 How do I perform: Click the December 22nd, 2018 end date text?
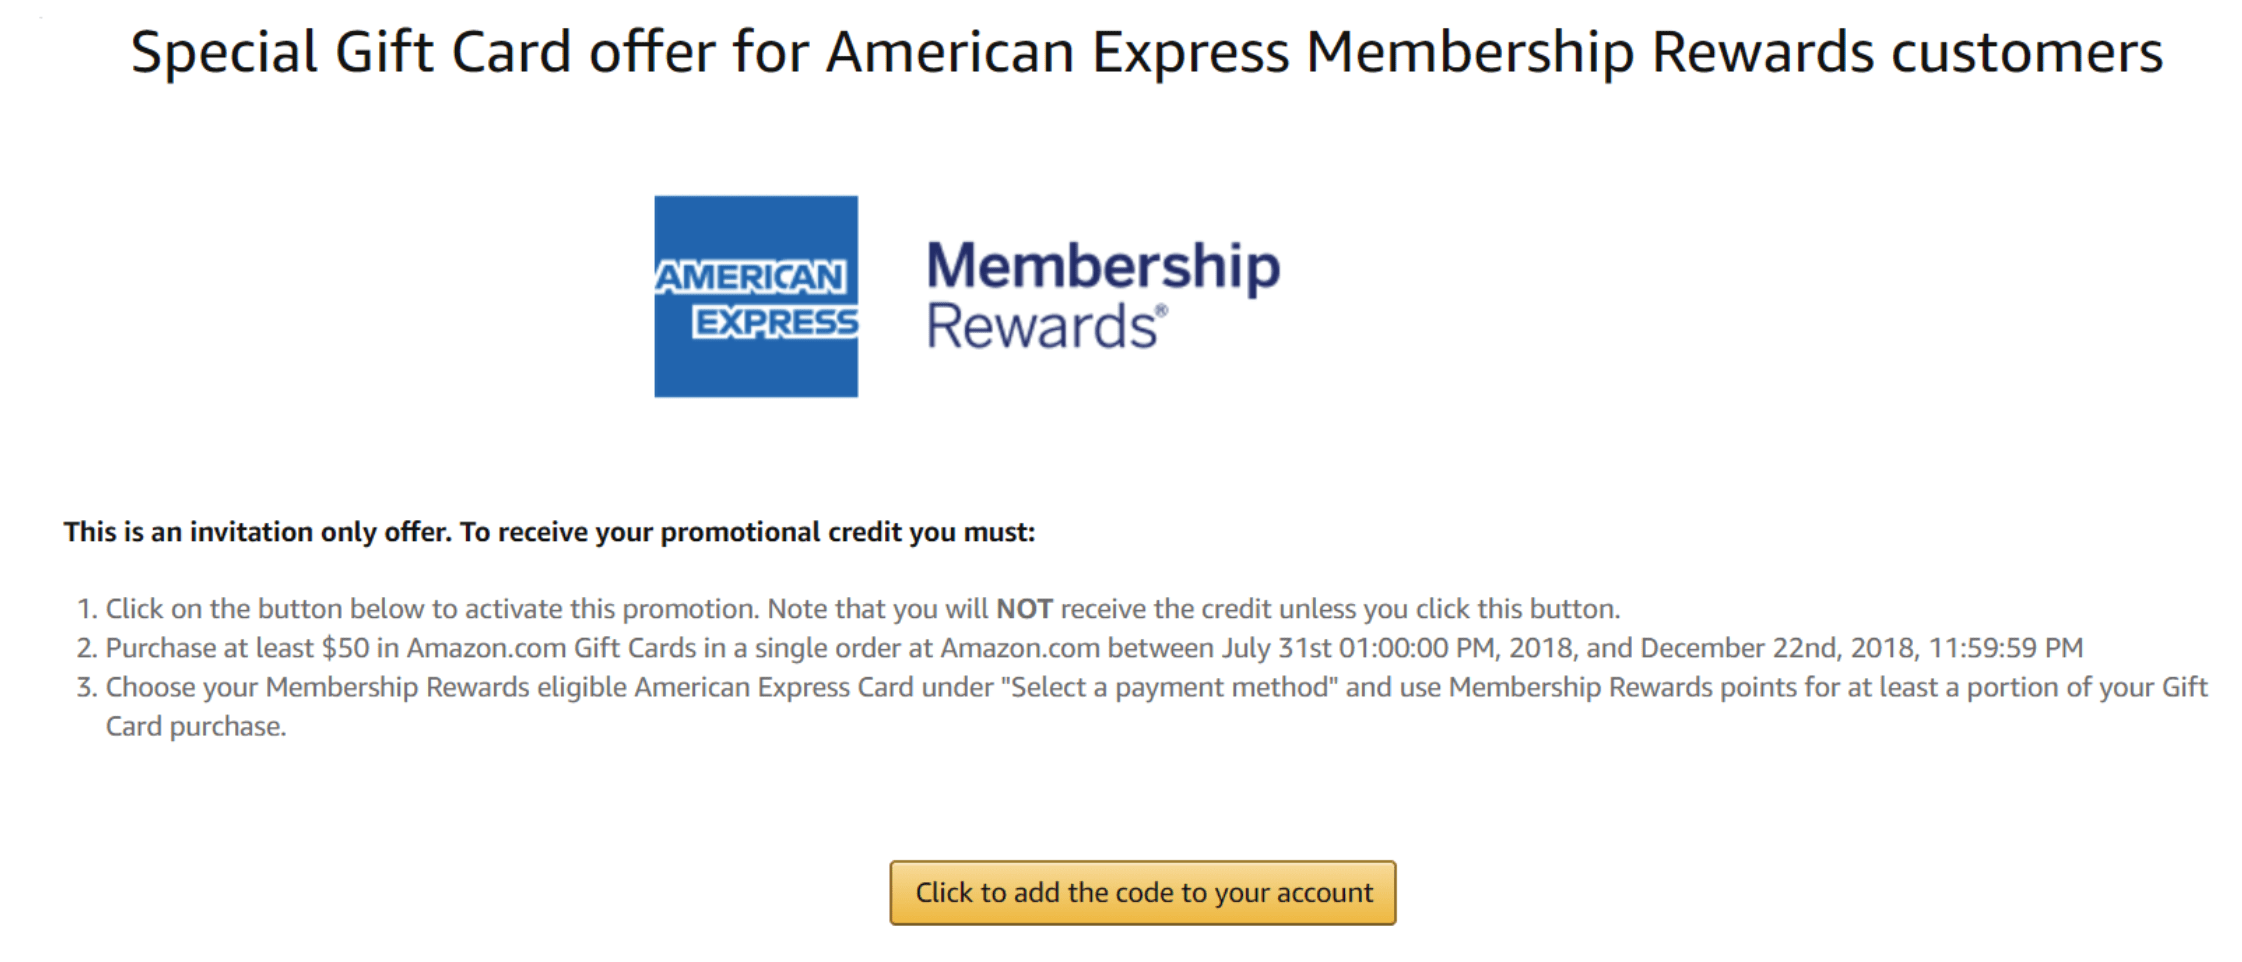1780,648
